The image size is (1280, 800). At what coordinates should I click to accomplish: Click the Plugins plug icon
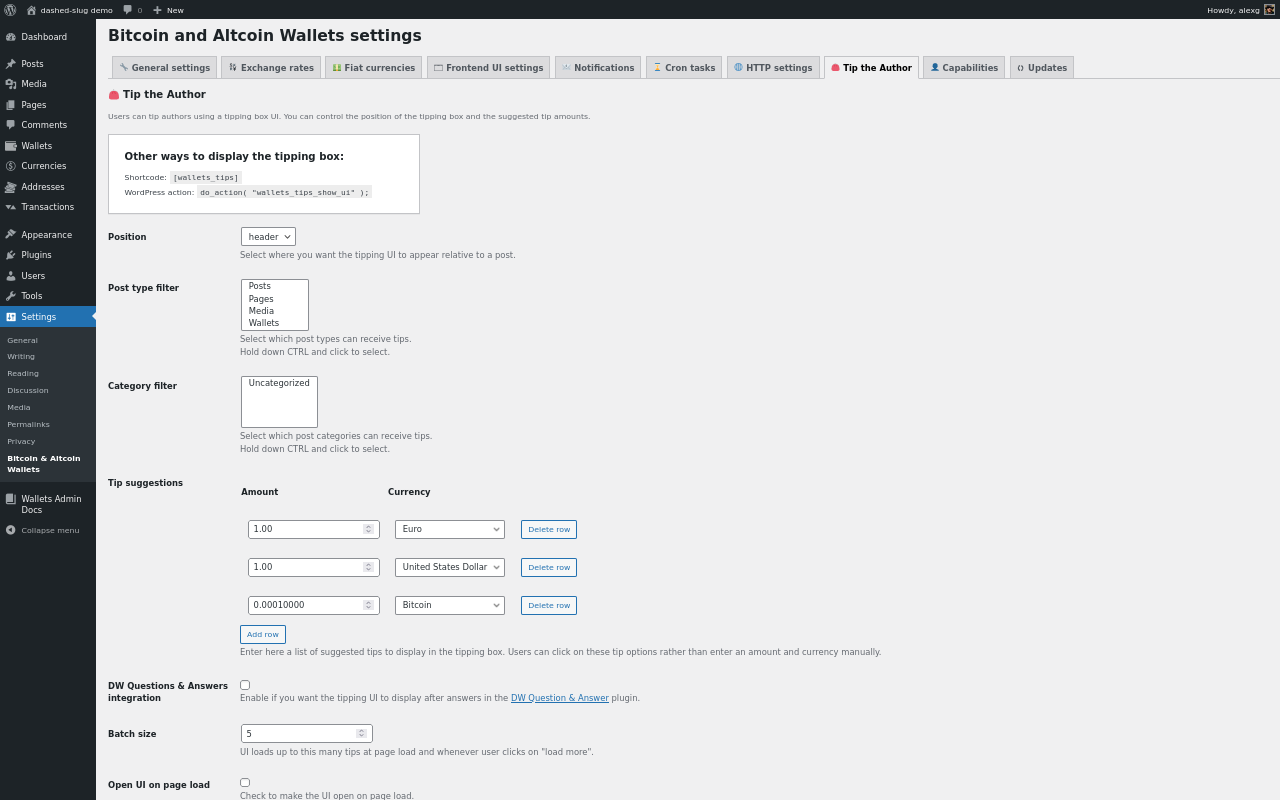pos(11,255)
